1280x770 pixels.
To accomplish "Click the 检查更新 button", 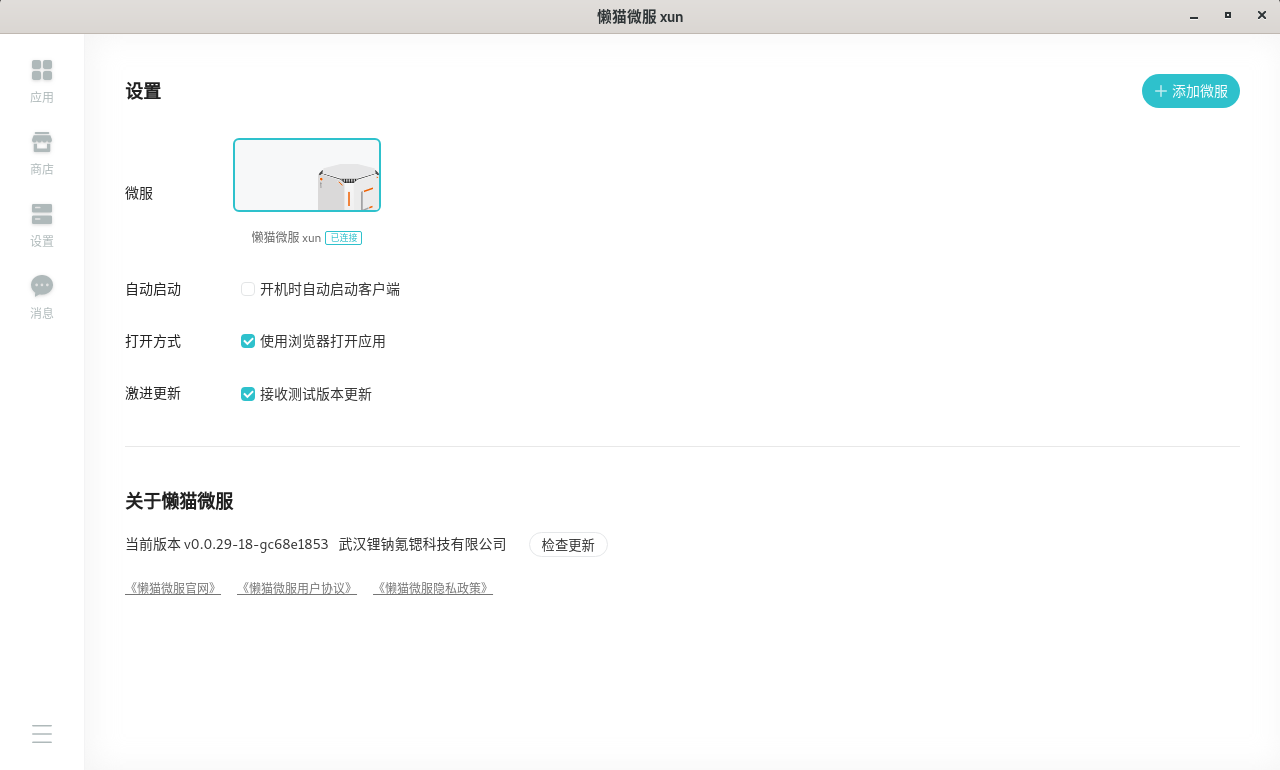I will coord(568,545).
